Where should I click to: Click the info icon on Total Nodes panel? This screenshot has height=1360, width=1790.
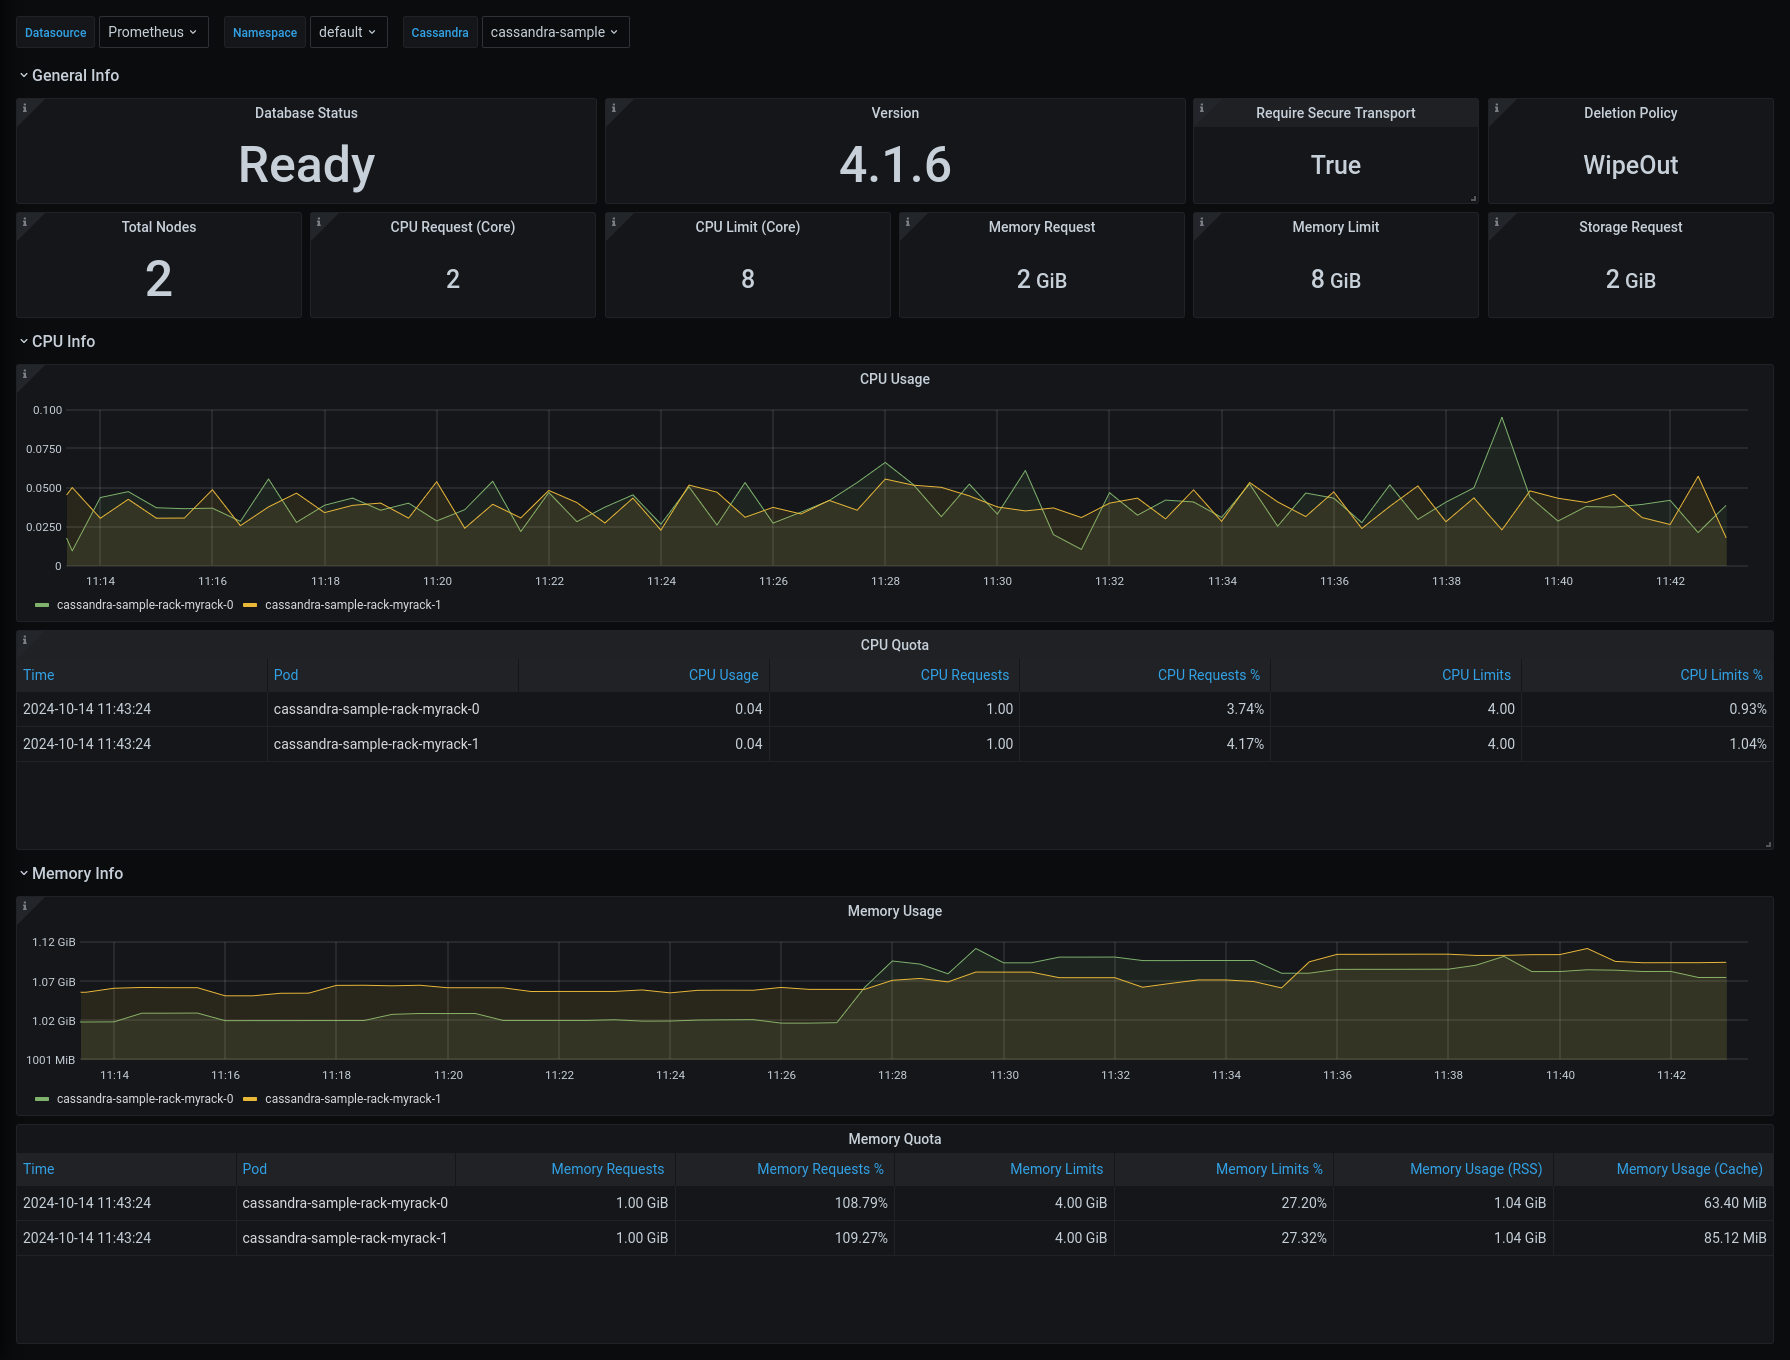tap(25, 222)
